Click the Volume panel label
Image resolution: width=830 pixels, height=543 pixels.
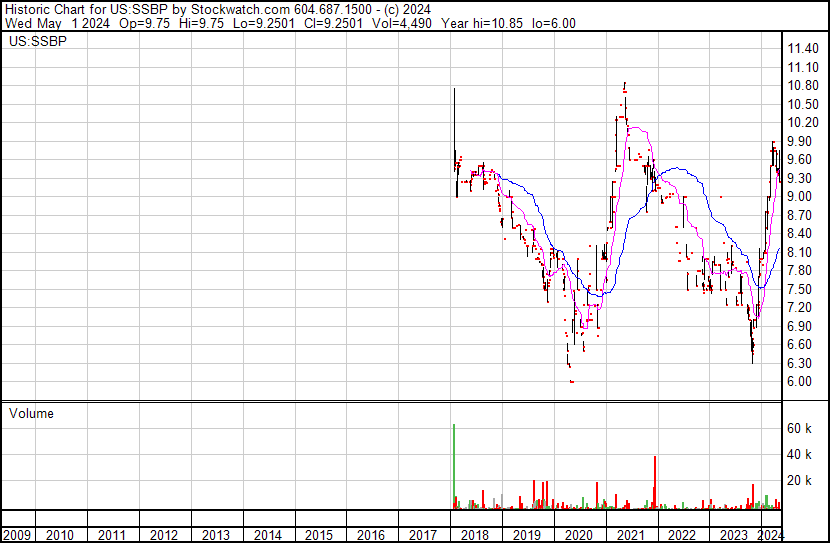coord(31,413)
